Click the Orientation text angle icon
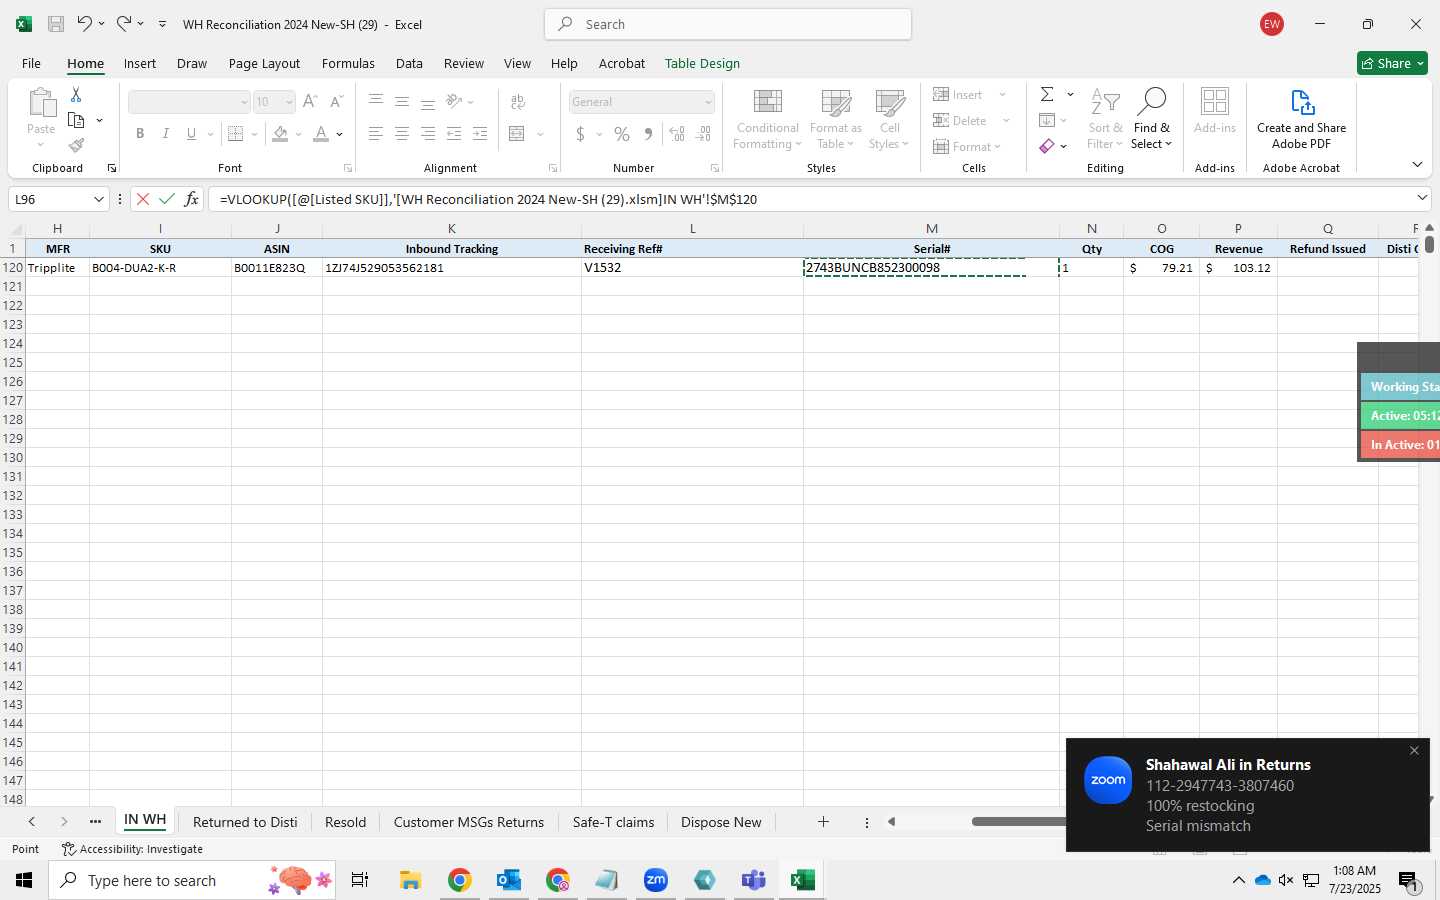The image size is (1440, 900). click(454, 102)
